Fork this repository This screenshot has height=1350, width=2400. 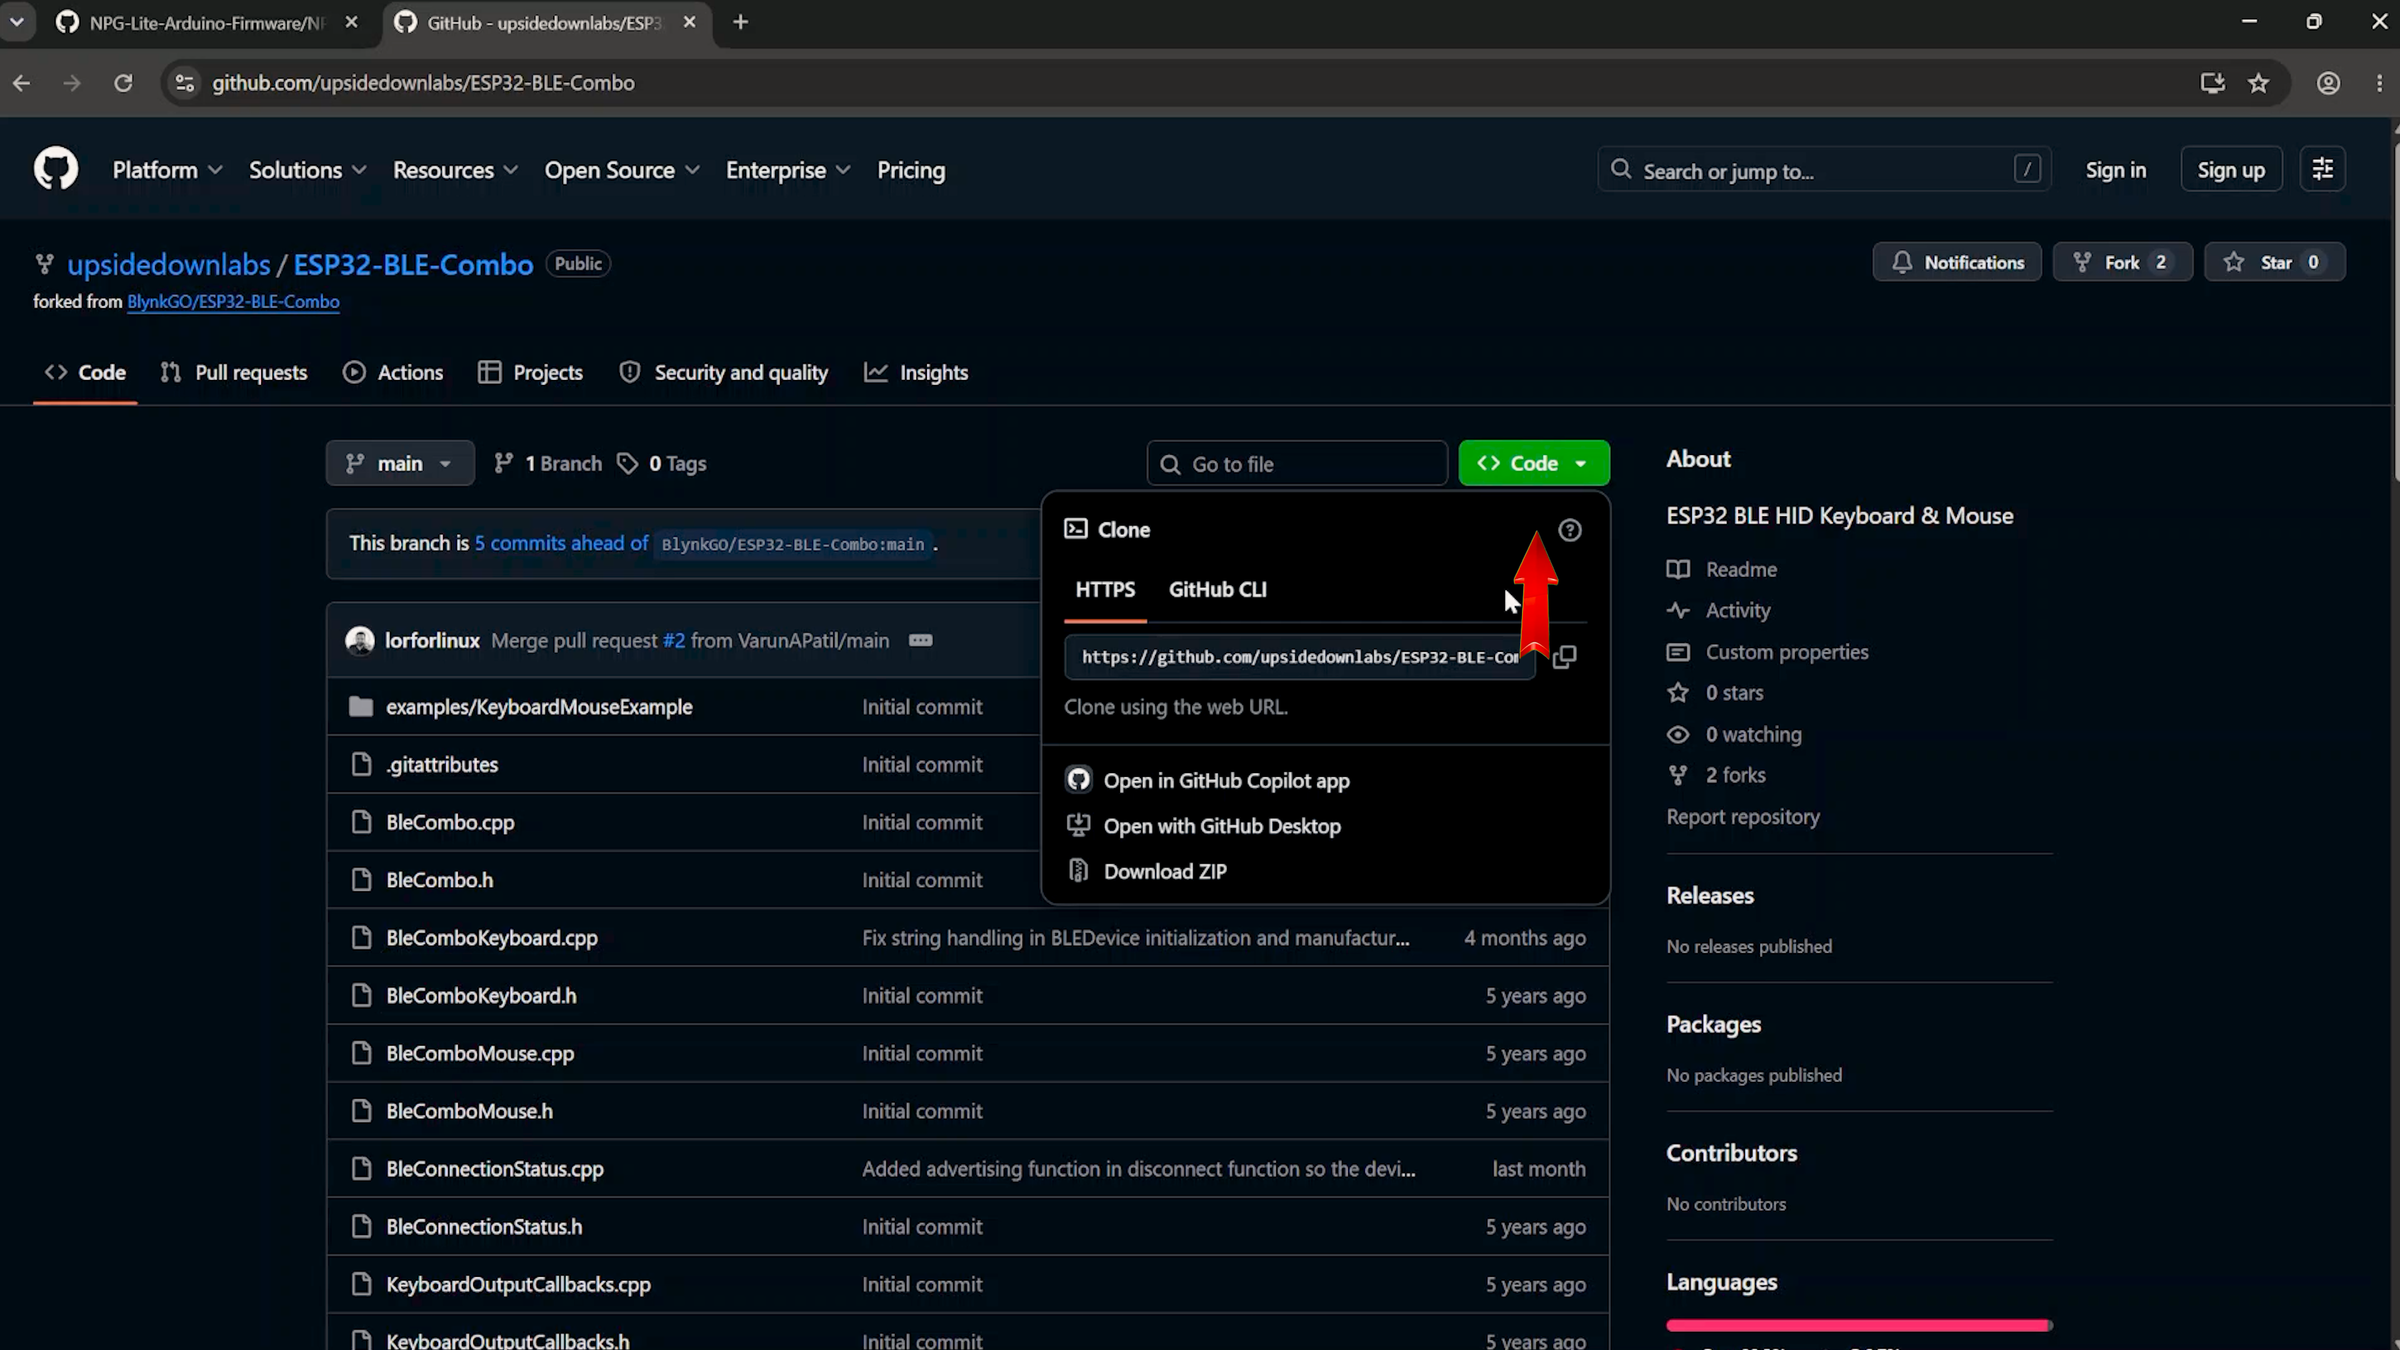2122,262
